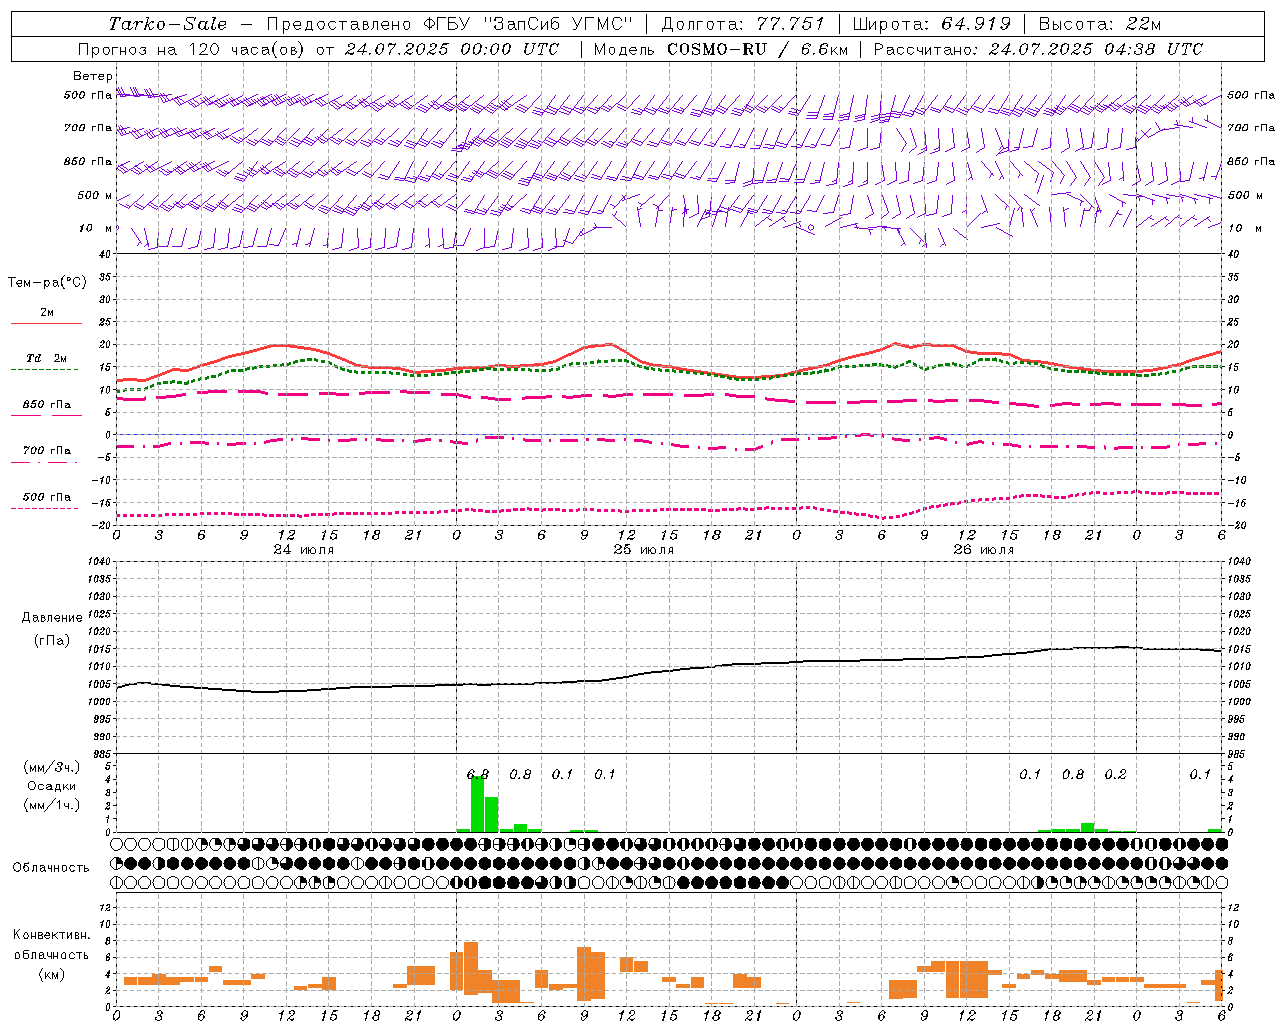
Task: Click the "6.8" precipitation amount value
Action: (x=478, y=775)
